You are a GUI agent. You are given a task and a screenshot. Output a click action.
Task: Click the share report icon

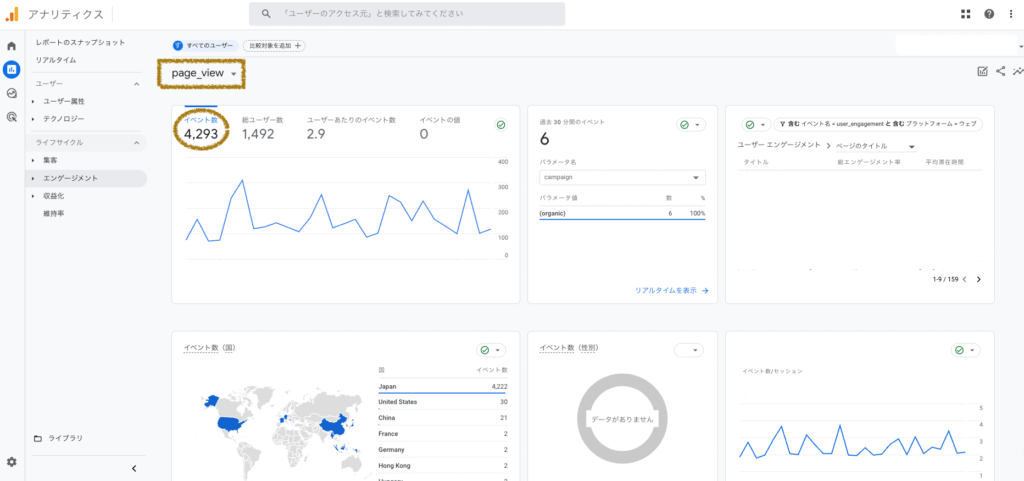[x=1000, y=72]
